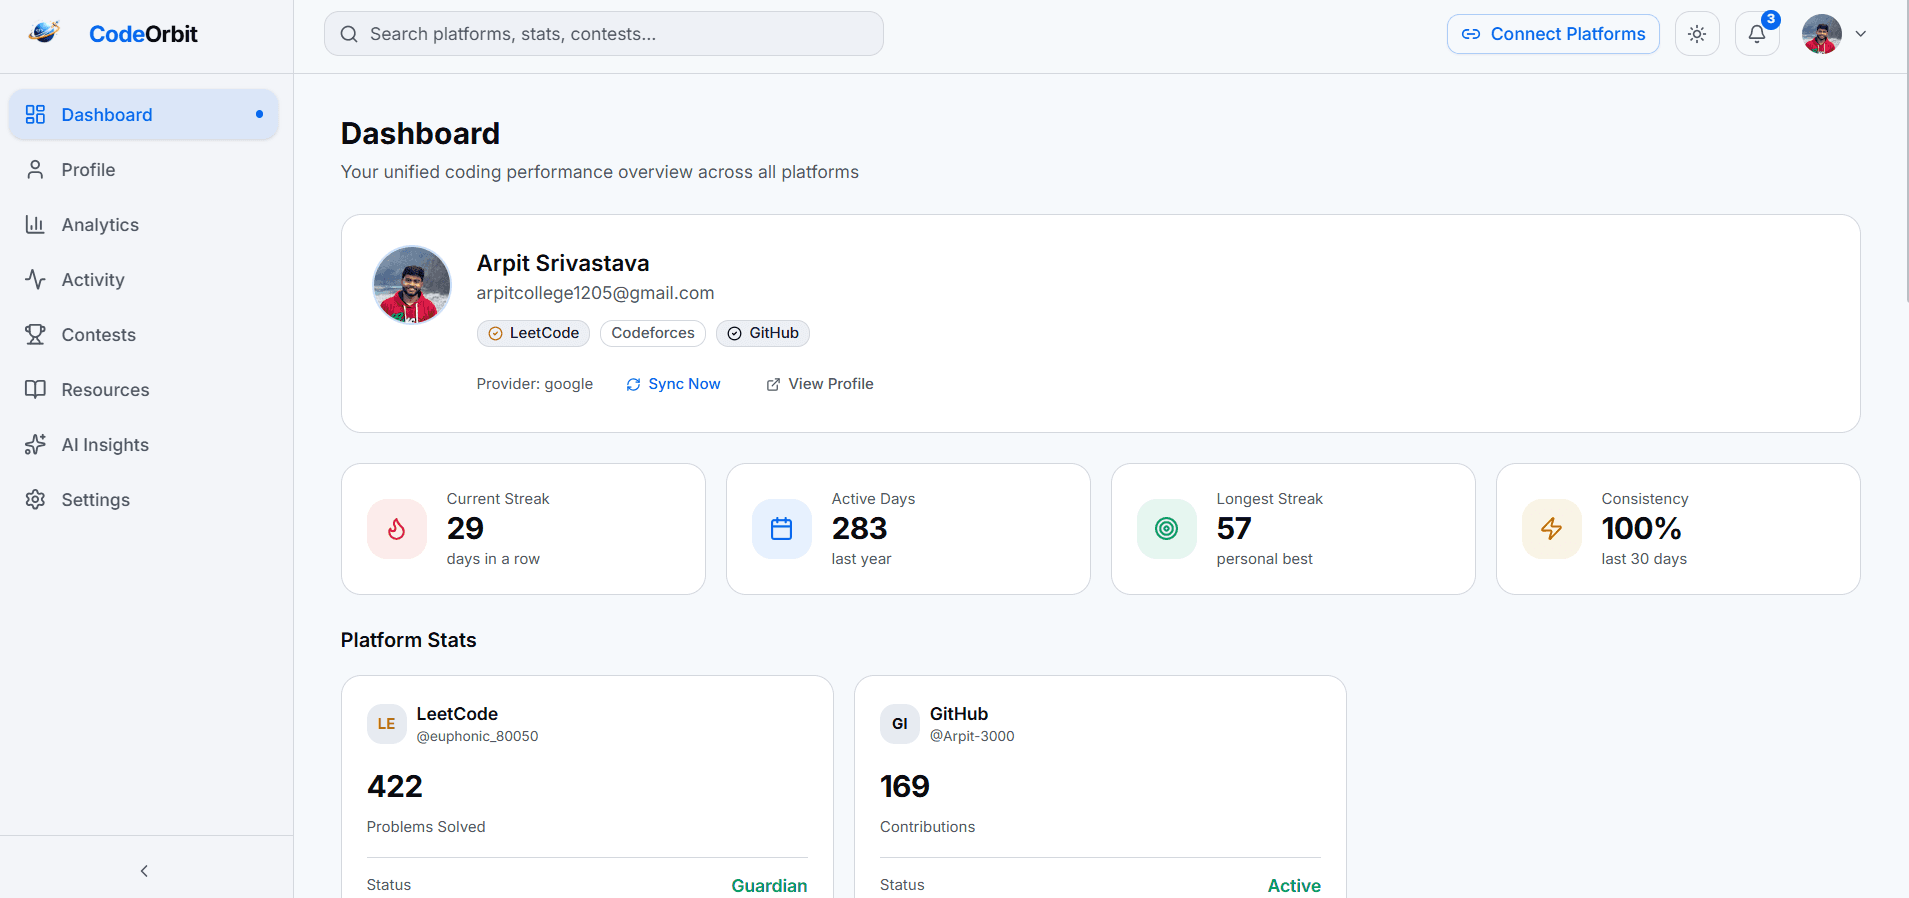Click the Settings gear icon in sidebar
The image size is (1909, 898).
pos(35,499)
